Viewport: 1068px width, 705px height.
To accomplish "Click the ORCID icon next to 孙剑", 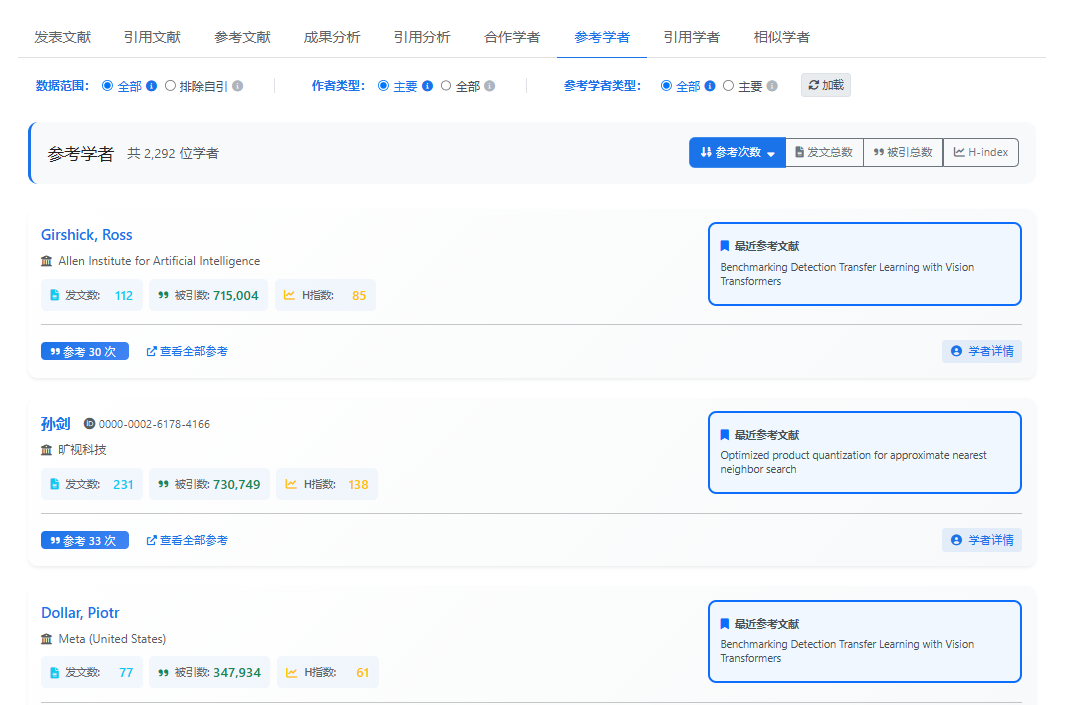I will click(x=90, y=424).
